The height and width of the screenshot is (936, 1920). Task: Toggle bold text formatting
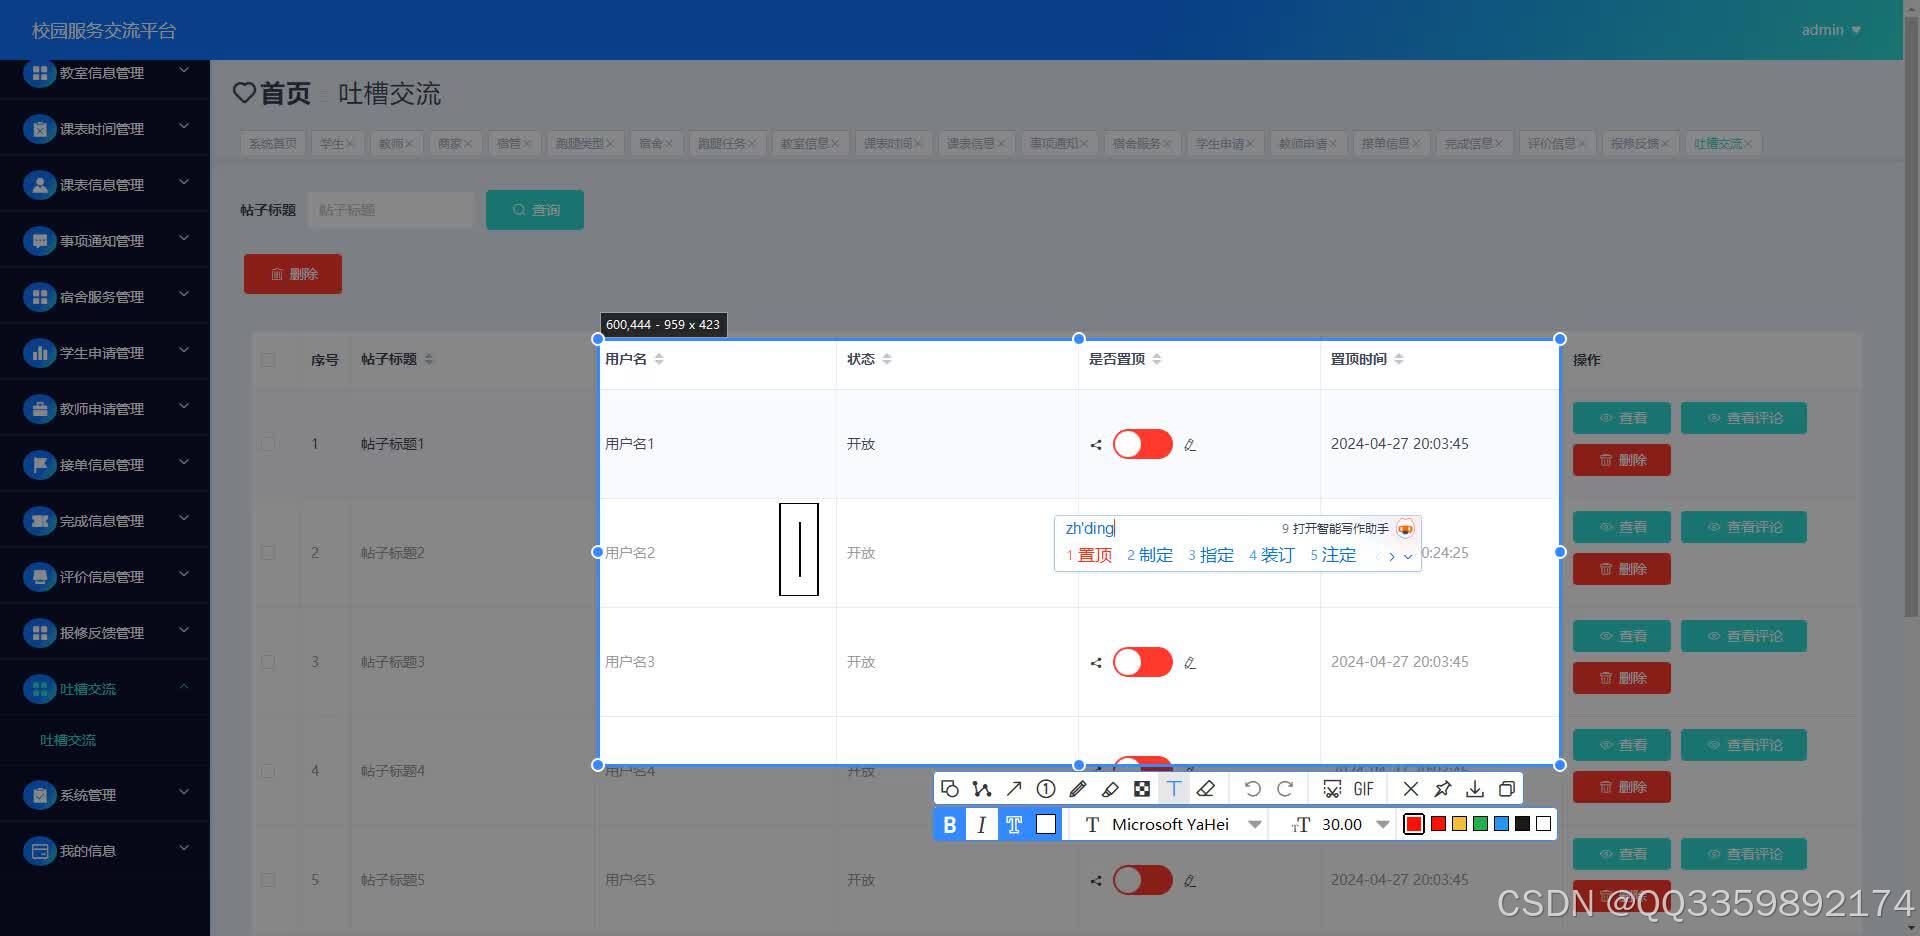950,824
